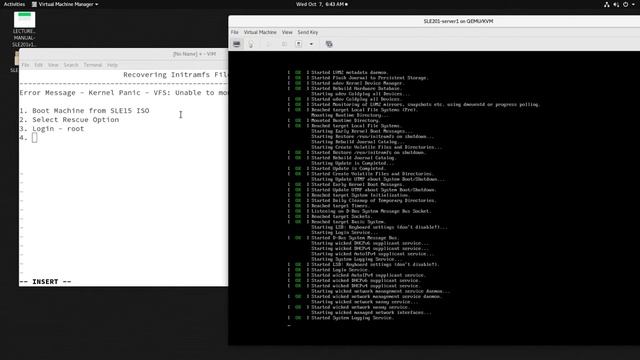
Task: Click the 'Starting Login Service' console line
Action: pos(345,232)
